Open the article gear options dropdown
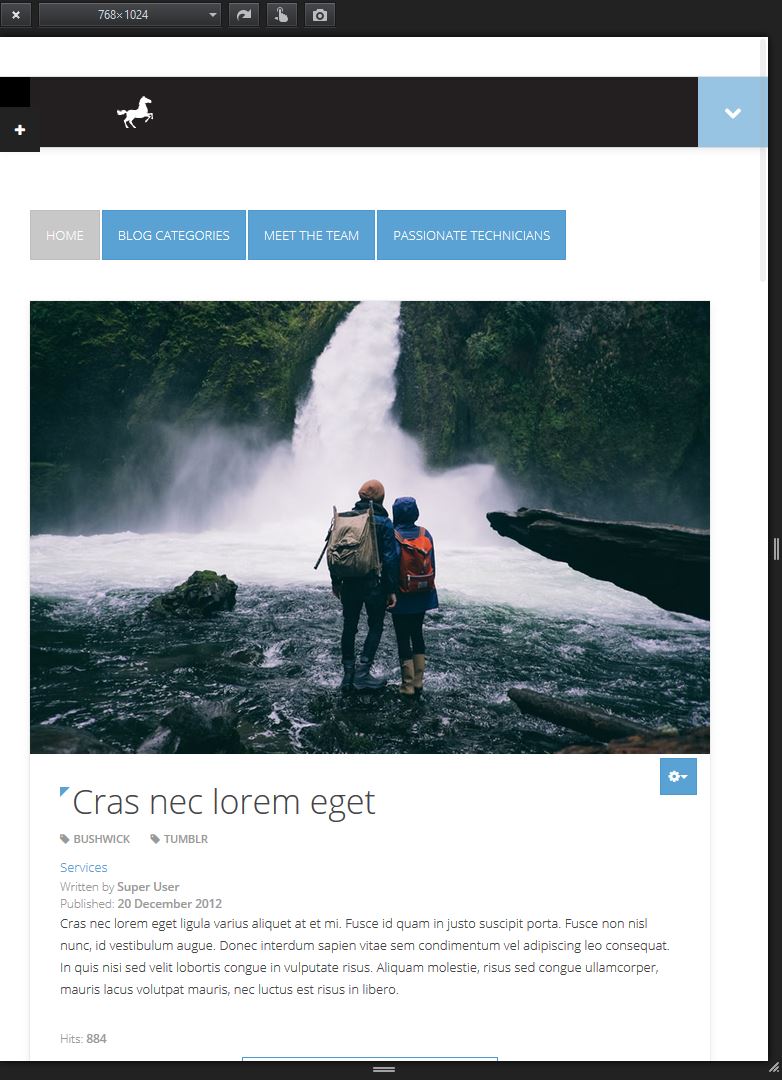This screenshot has height=1080, width=782. (678, 776)
